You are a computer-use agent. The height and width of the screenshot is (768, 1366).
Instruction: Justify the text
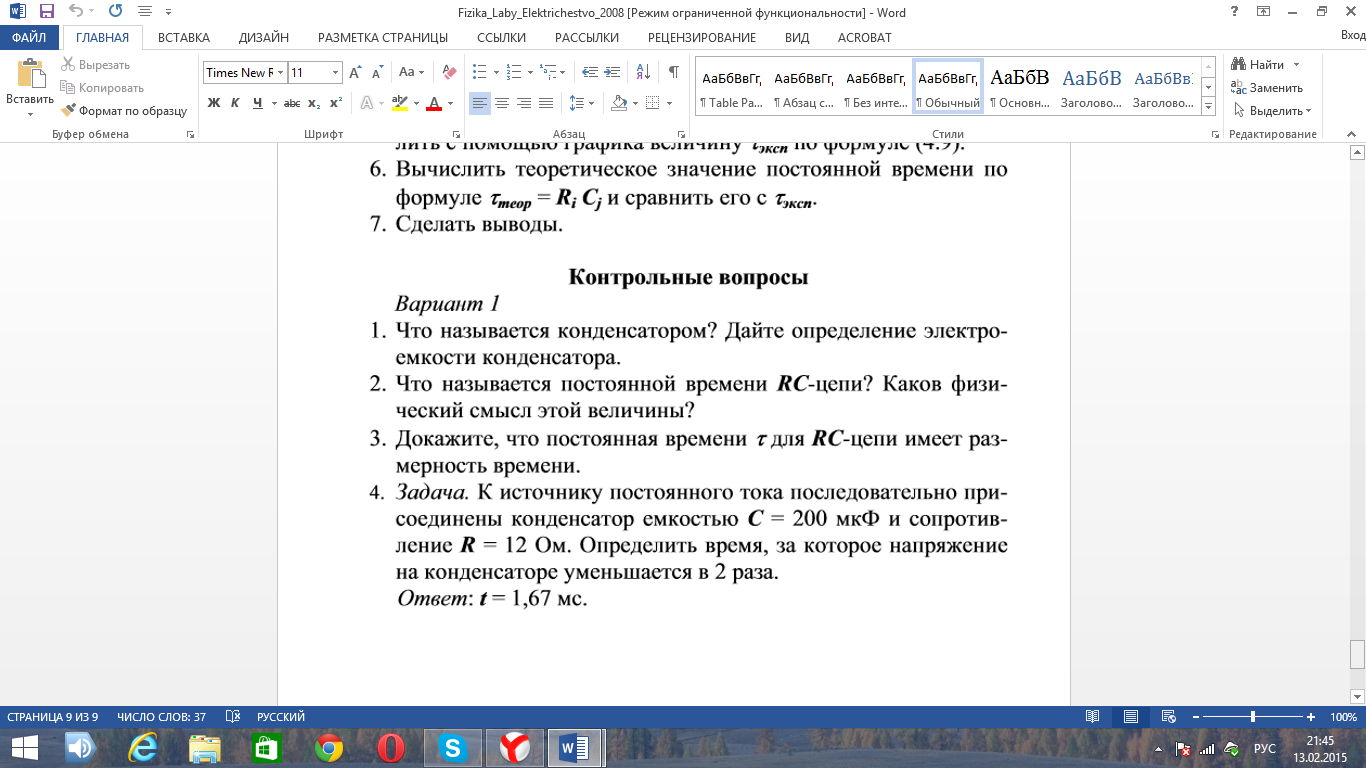coord(546,103)
